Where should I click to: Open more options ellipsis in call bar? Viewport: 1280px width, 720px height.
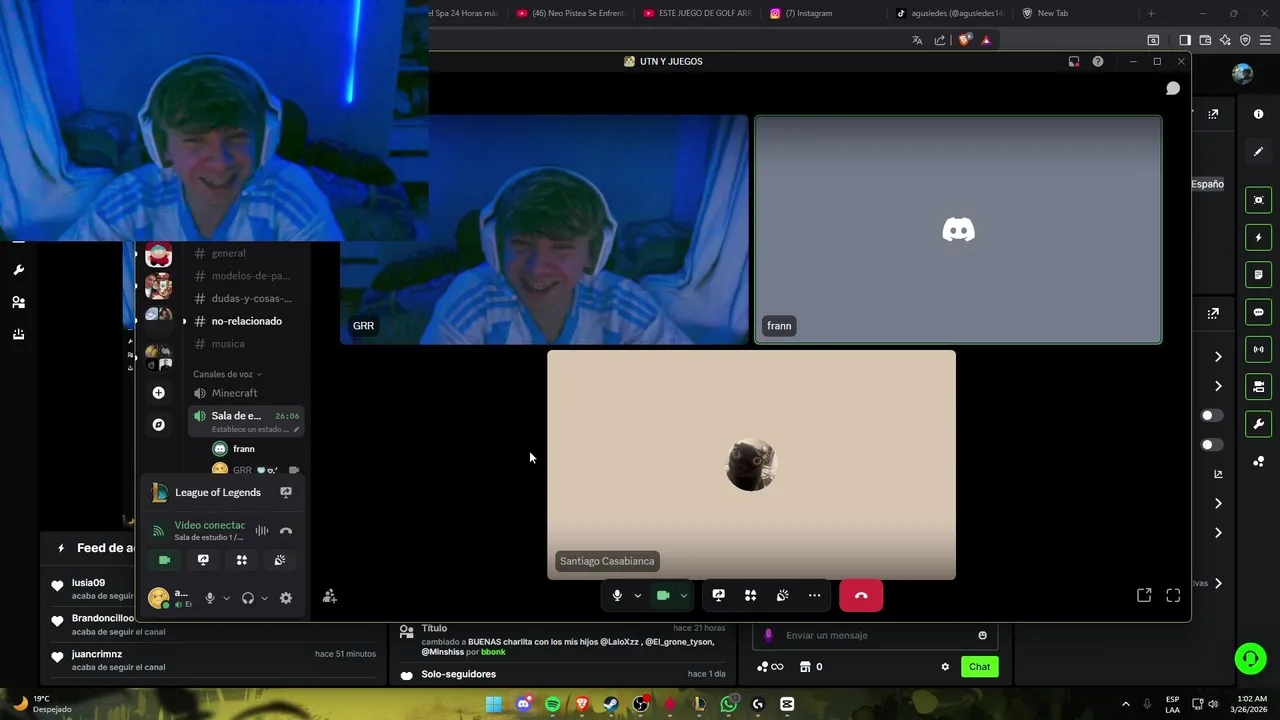(x=814, y=595)
